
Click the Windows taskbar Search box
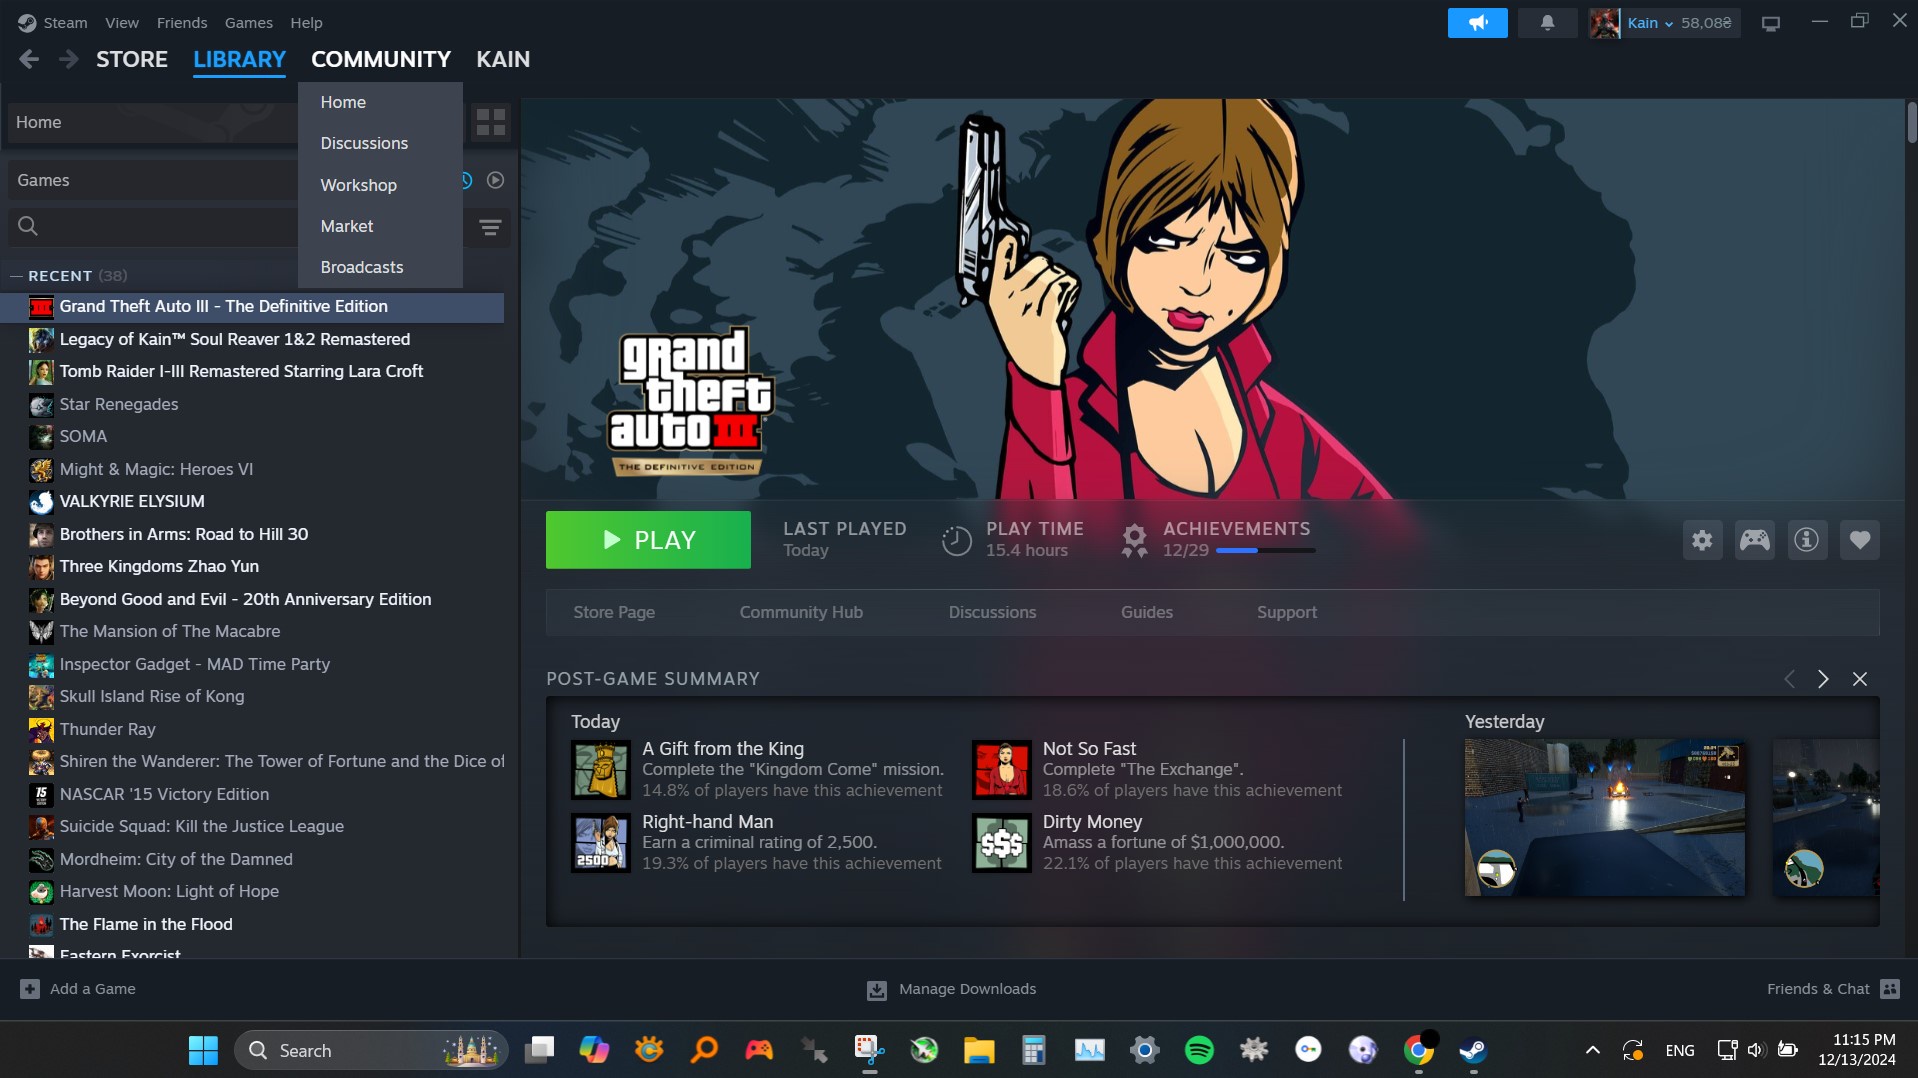click(371, 1050)
